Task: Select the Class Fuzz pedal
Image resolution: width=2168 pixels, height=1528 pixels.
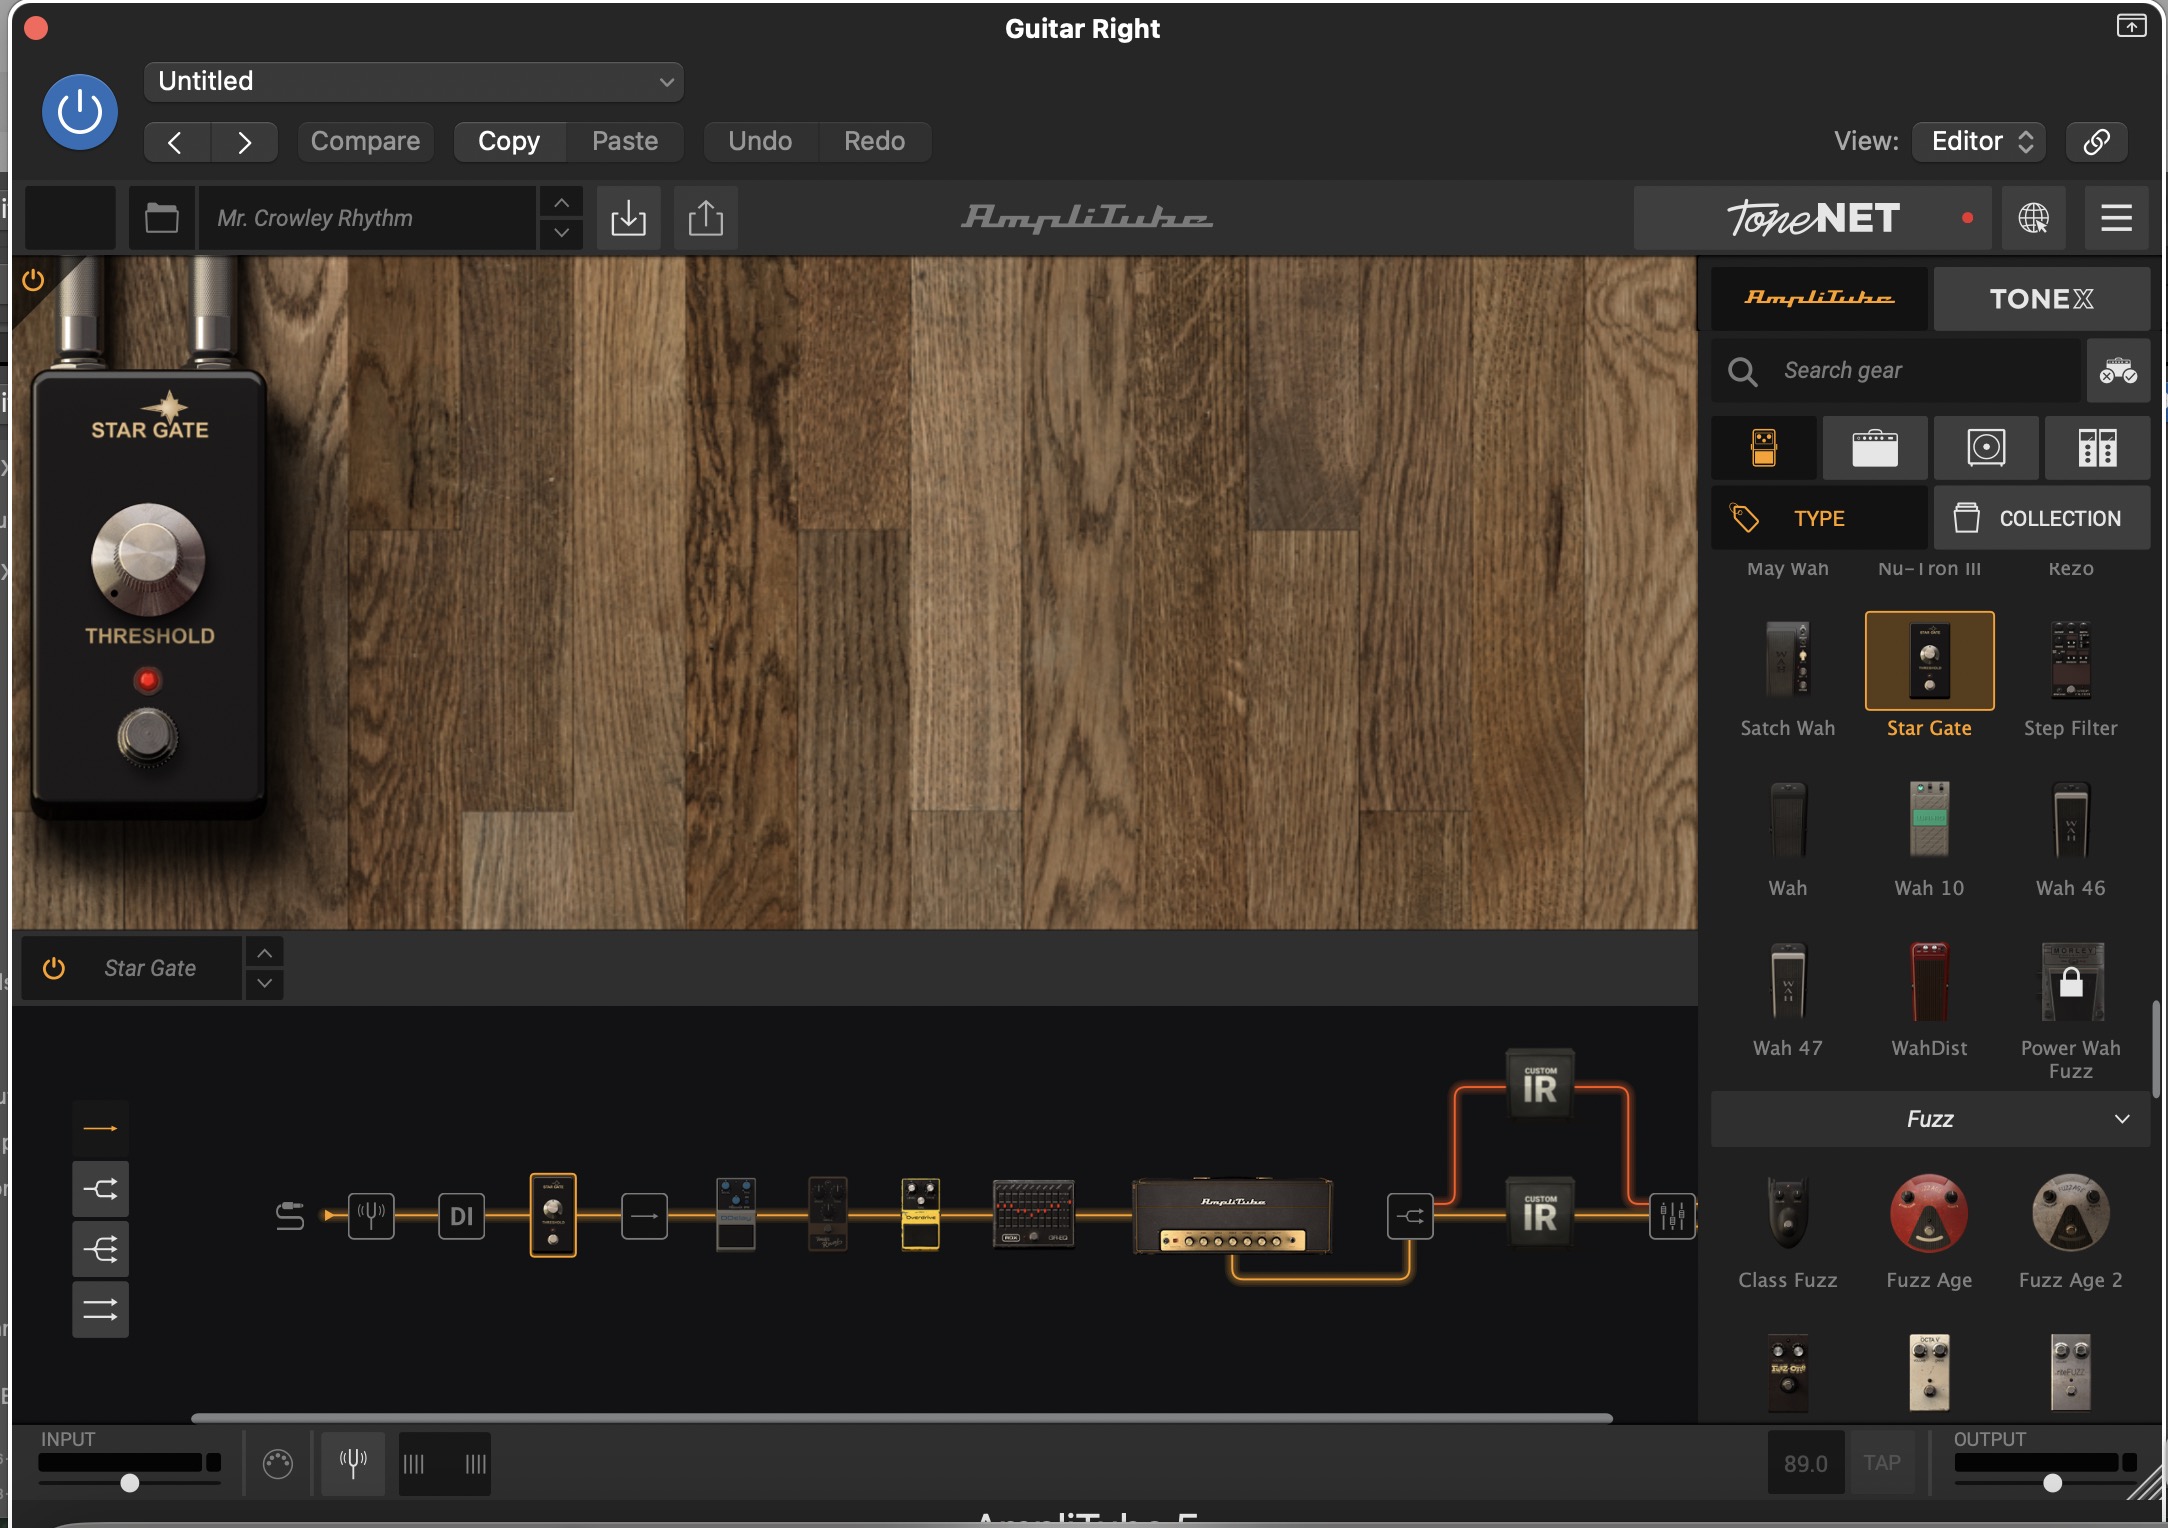Action: coord(1787,1230)
